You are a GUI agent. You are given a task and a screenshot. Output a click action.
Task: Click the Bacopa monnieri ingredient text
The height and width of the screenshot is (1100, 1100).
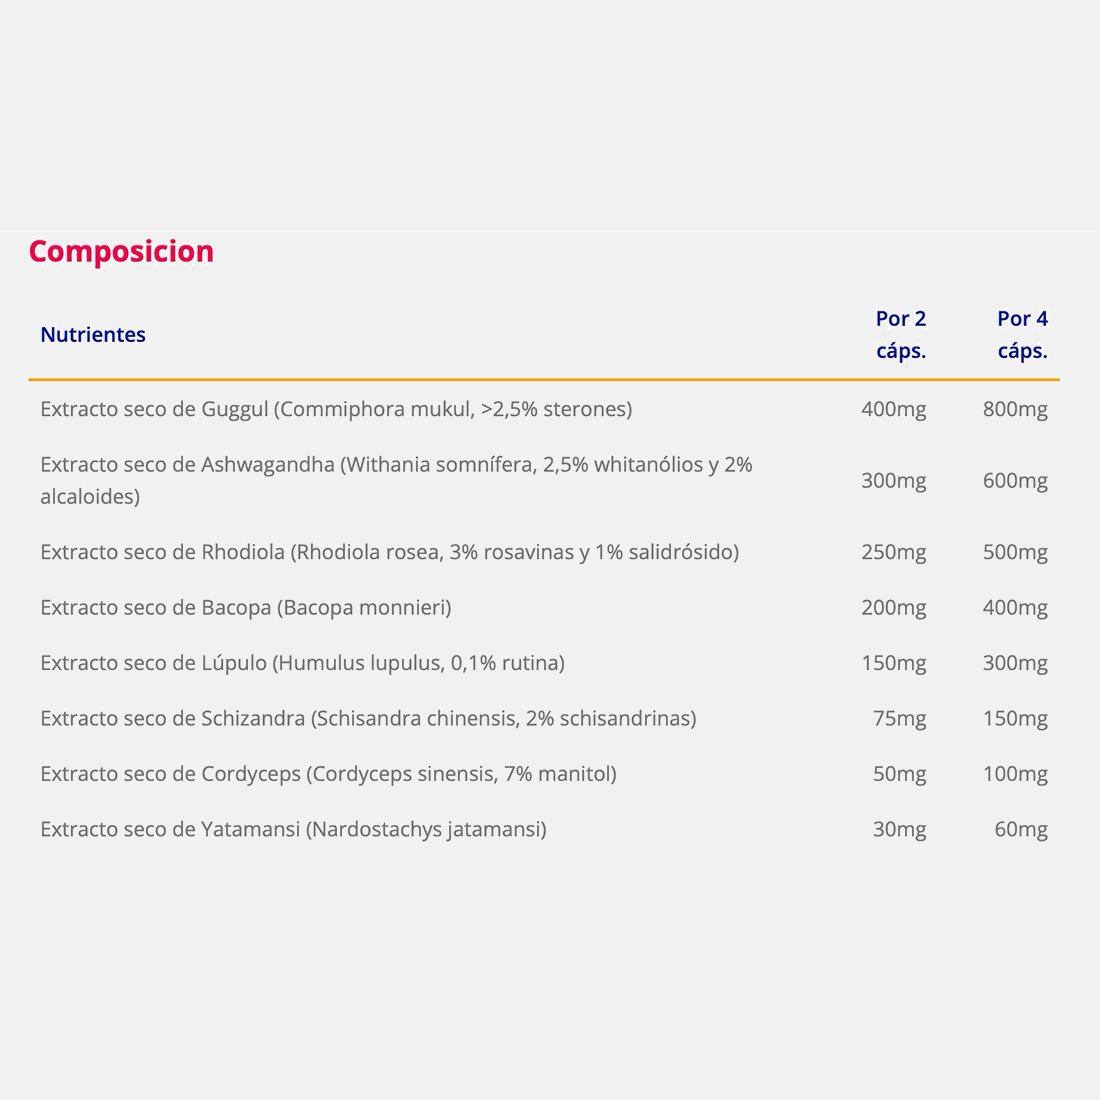click(x=246, y=608)
